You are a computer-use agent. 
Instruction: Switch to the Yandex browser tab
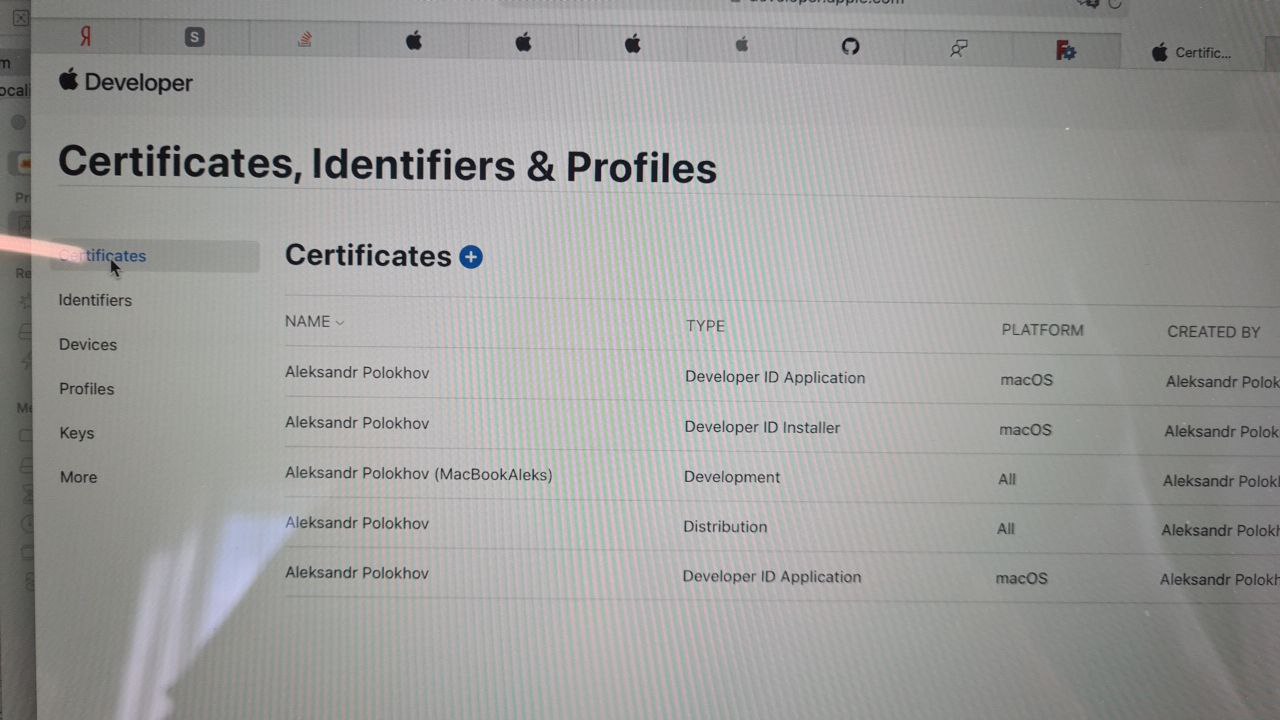[x=86, y=37]
